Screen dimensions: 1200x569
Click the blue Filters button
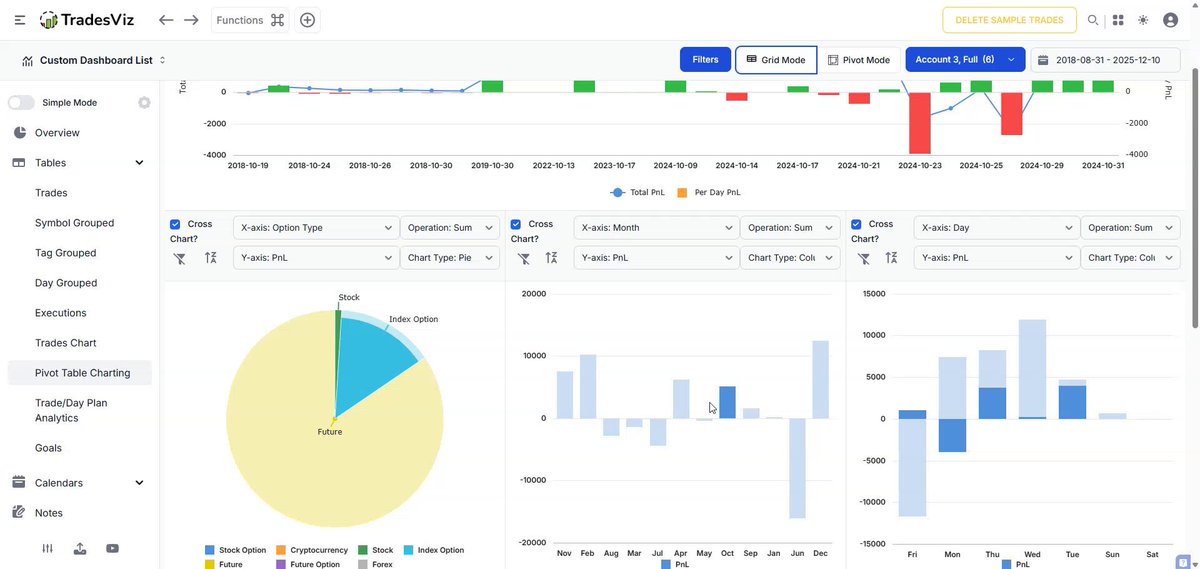(705, 60)
